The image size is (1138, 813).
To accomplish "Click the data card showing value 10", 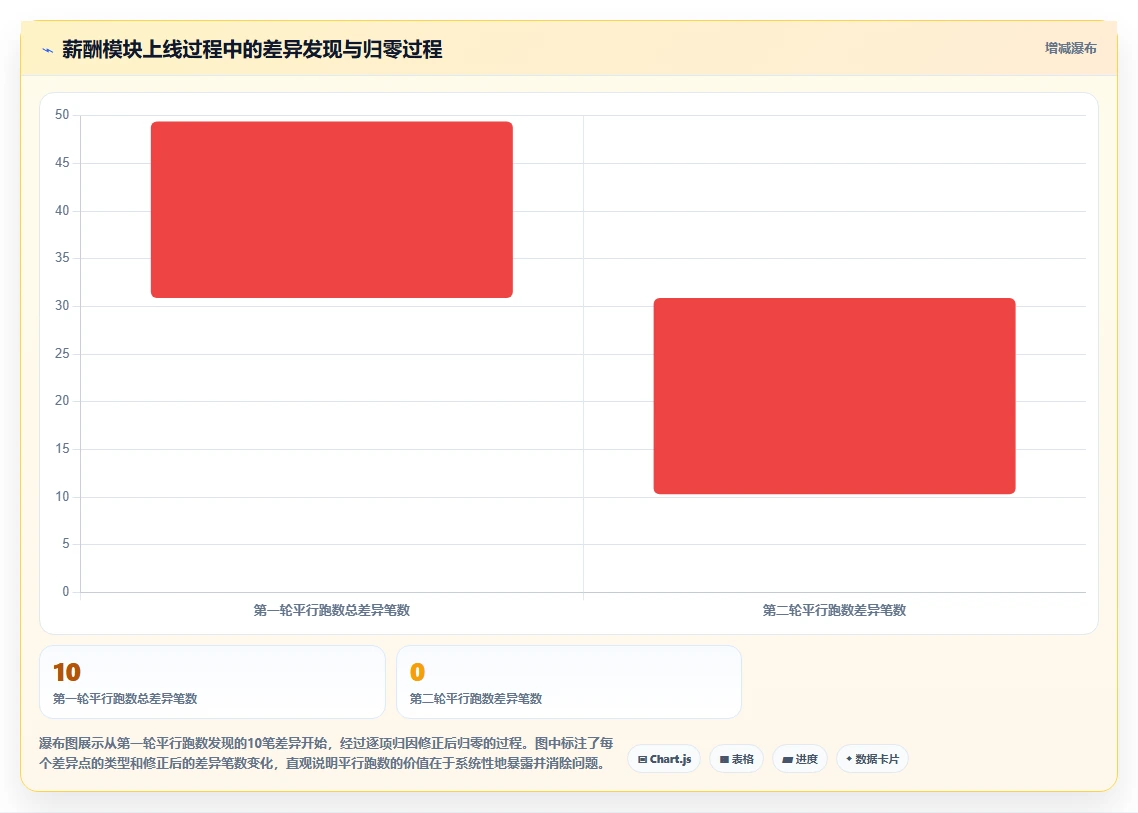I will [212, 682].
